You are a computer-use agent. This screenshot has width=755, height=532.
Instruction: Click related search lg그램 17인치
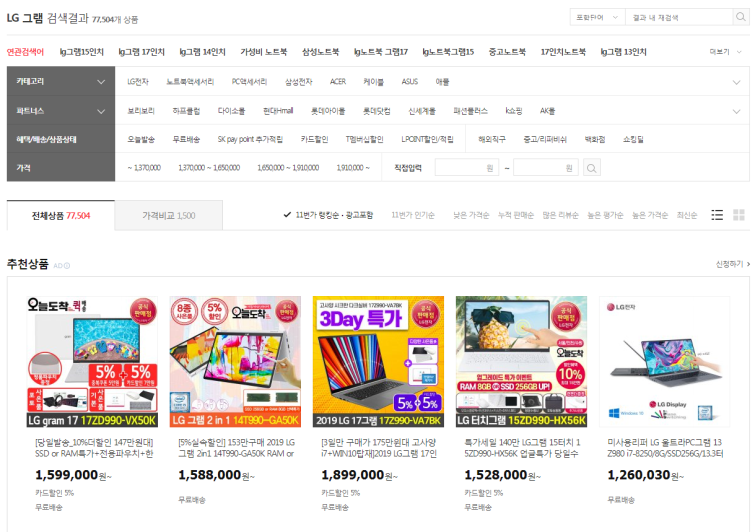click(142, 52)
